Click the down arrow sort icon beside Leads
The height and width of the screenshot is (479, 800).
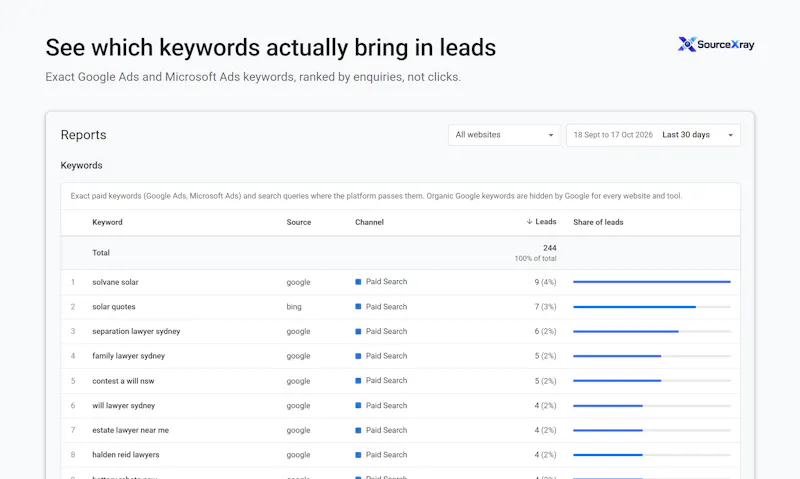(x=530, y=221)
